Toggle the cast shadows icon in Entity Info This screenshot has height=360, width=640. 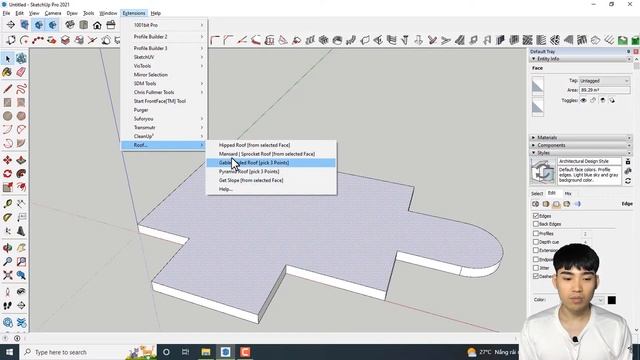click(612, 100)
